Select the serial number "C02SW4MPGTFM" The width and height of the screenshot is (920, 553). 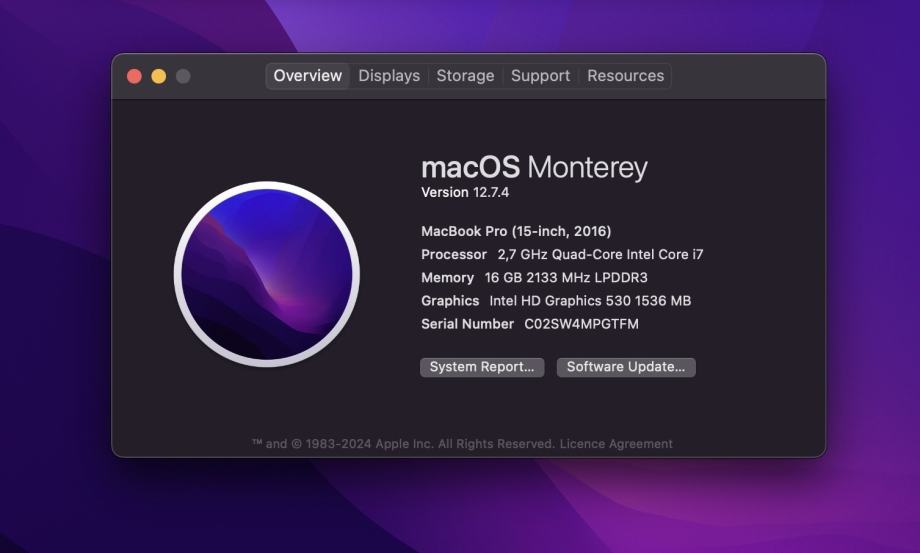click(x=581, y=324)
